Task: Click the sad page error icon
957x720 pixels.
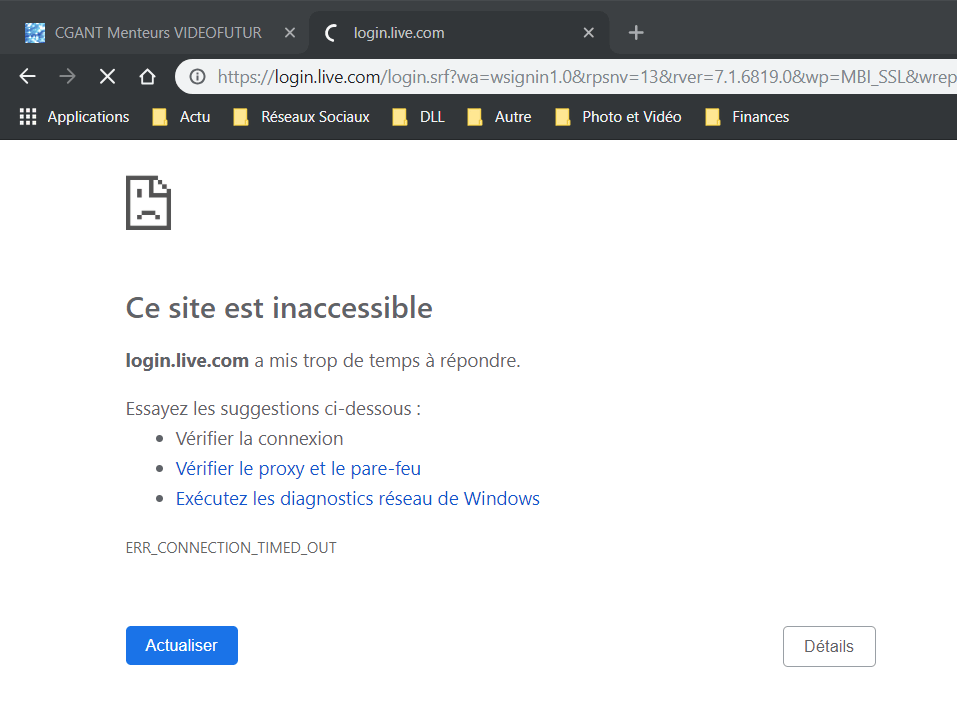Action: [148, 203]
